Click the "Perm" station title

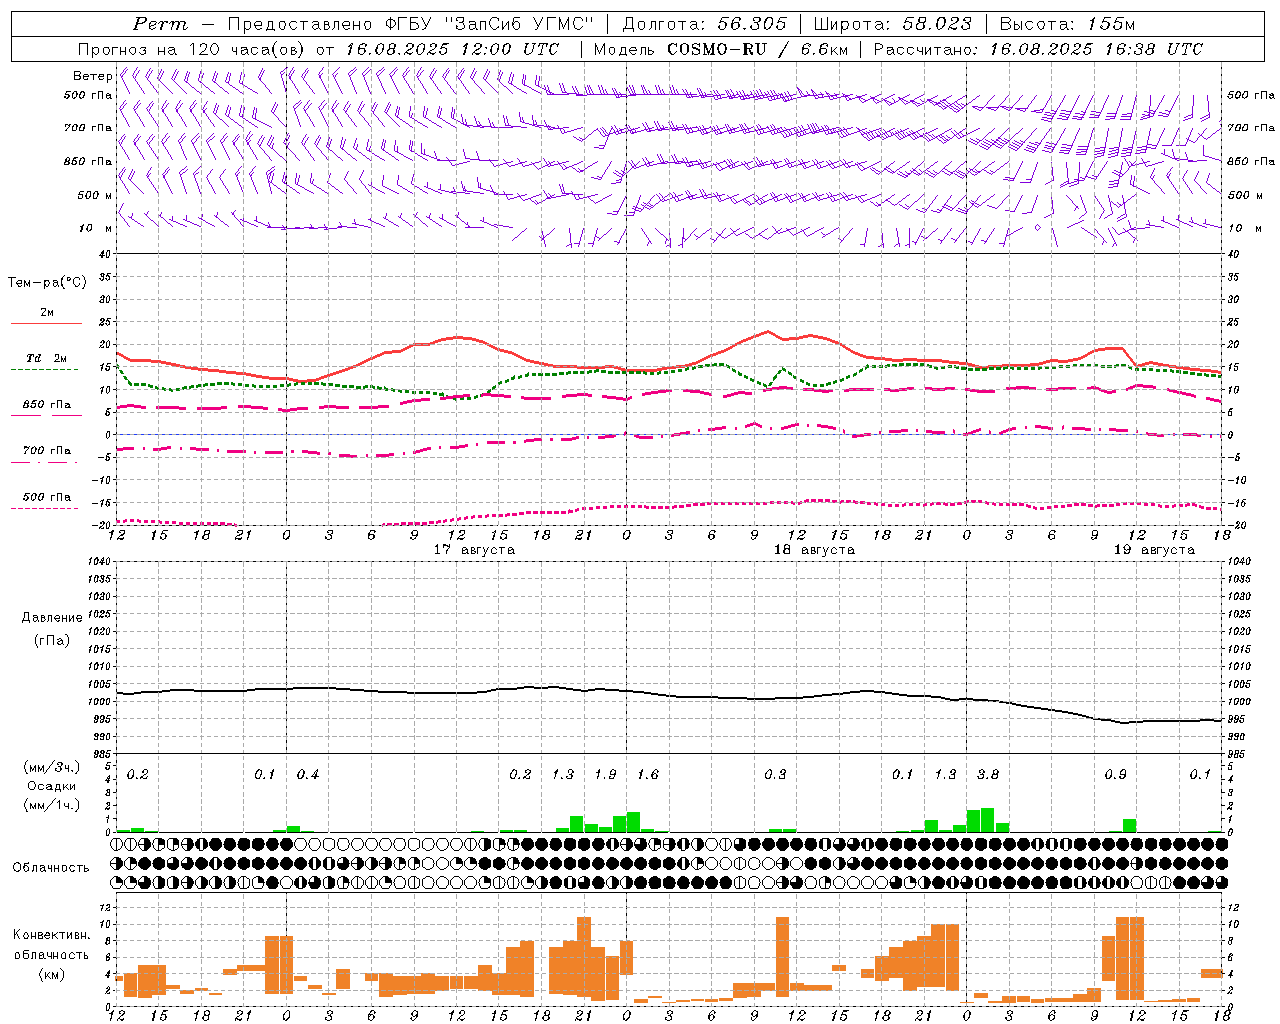pos(160,24)
